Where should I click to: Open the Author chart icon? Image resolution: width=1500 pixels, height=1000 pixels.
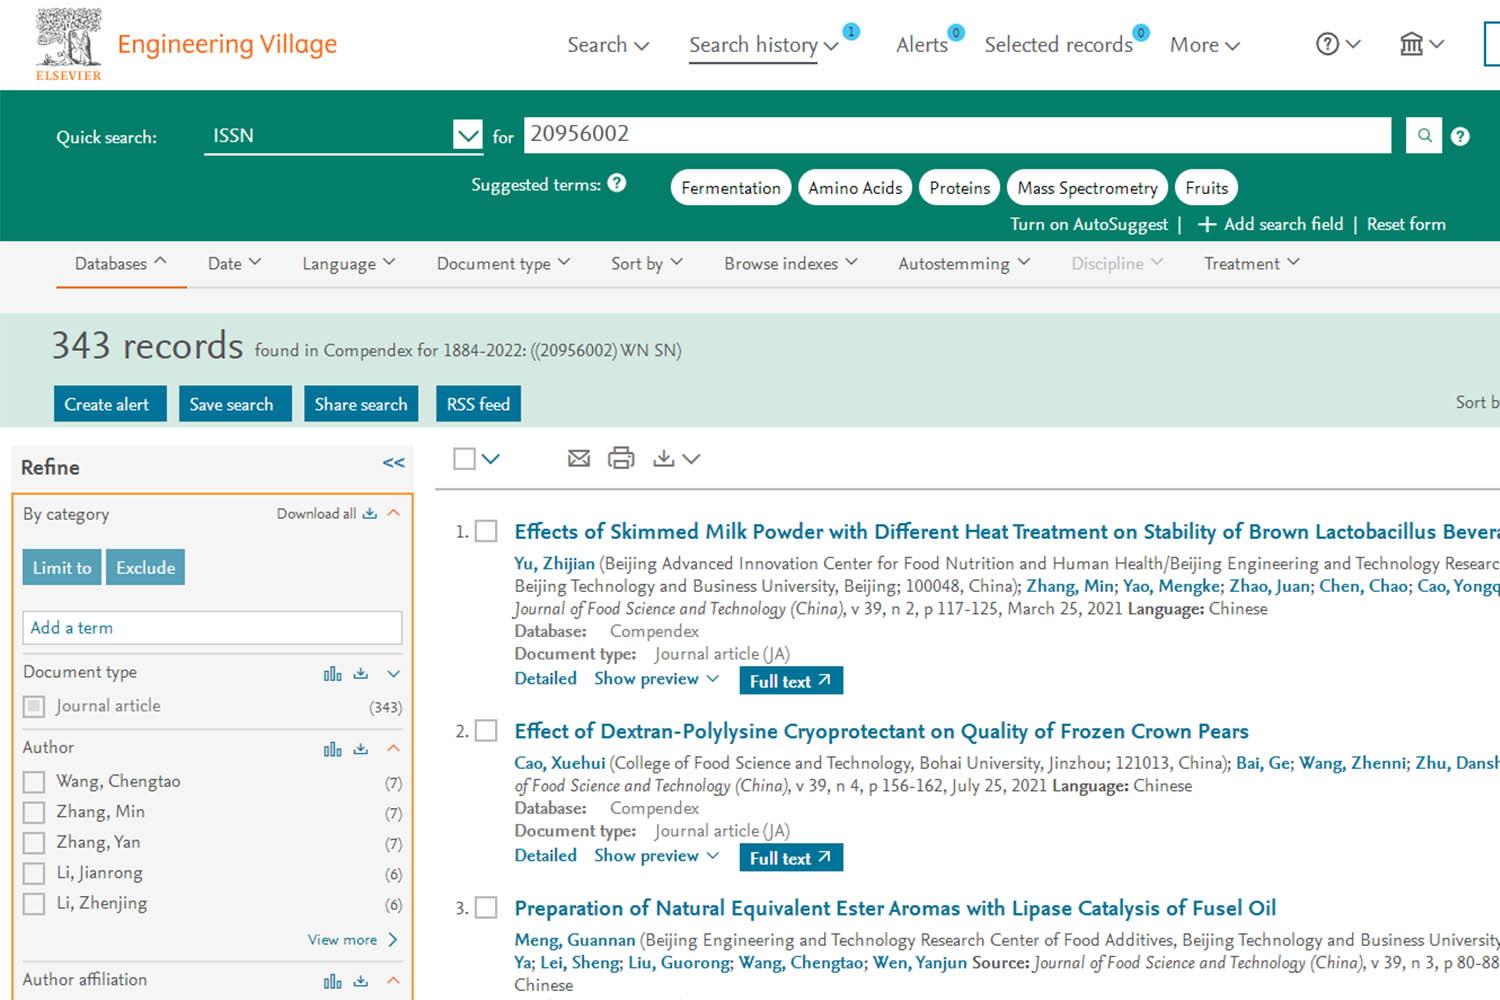pos(332,749)
